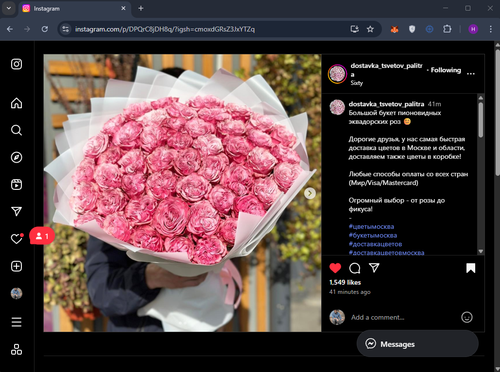Bookmark this page with star icon

click(x=370, y=29)
